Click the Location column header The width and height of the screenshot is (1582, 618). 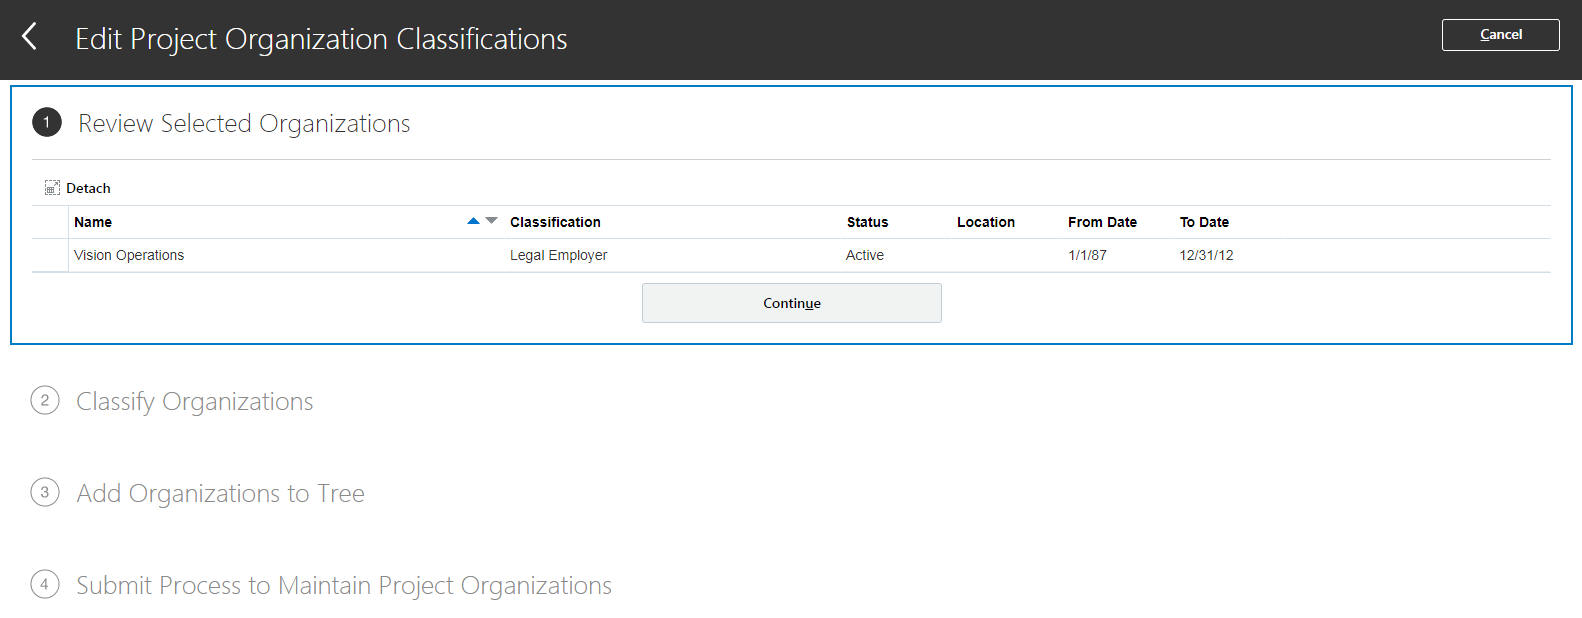click(x=985, y=222)
